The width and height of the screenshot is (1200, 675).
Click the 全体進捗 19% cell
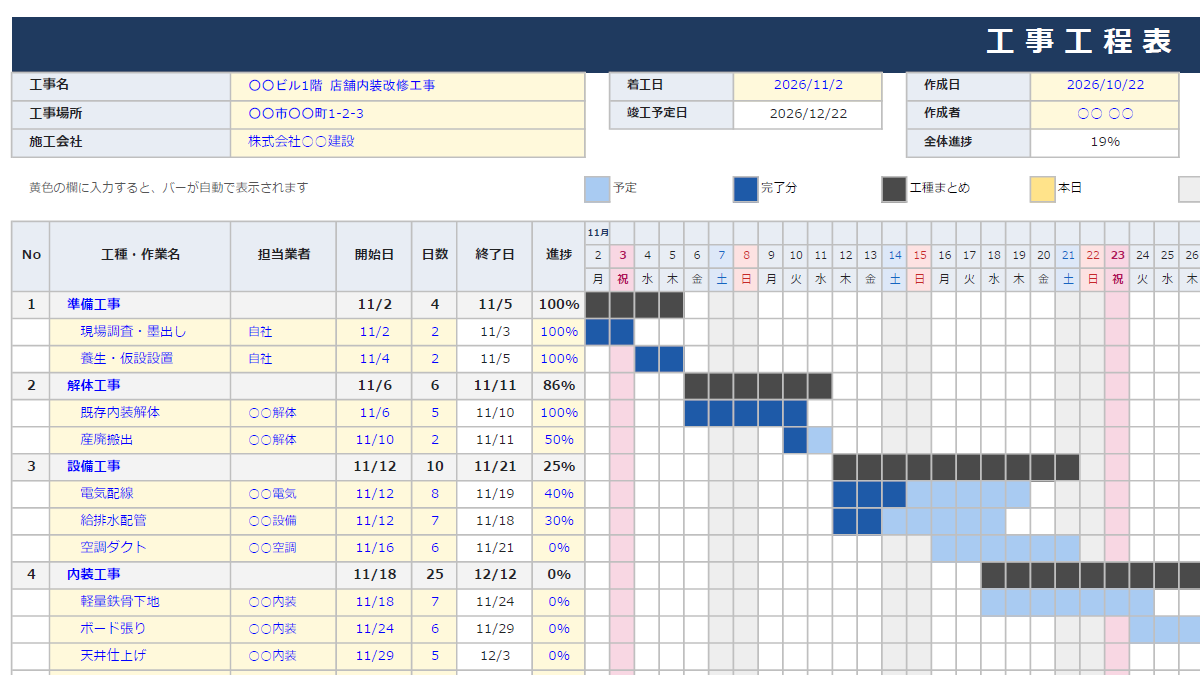[x=1105, y=142]
